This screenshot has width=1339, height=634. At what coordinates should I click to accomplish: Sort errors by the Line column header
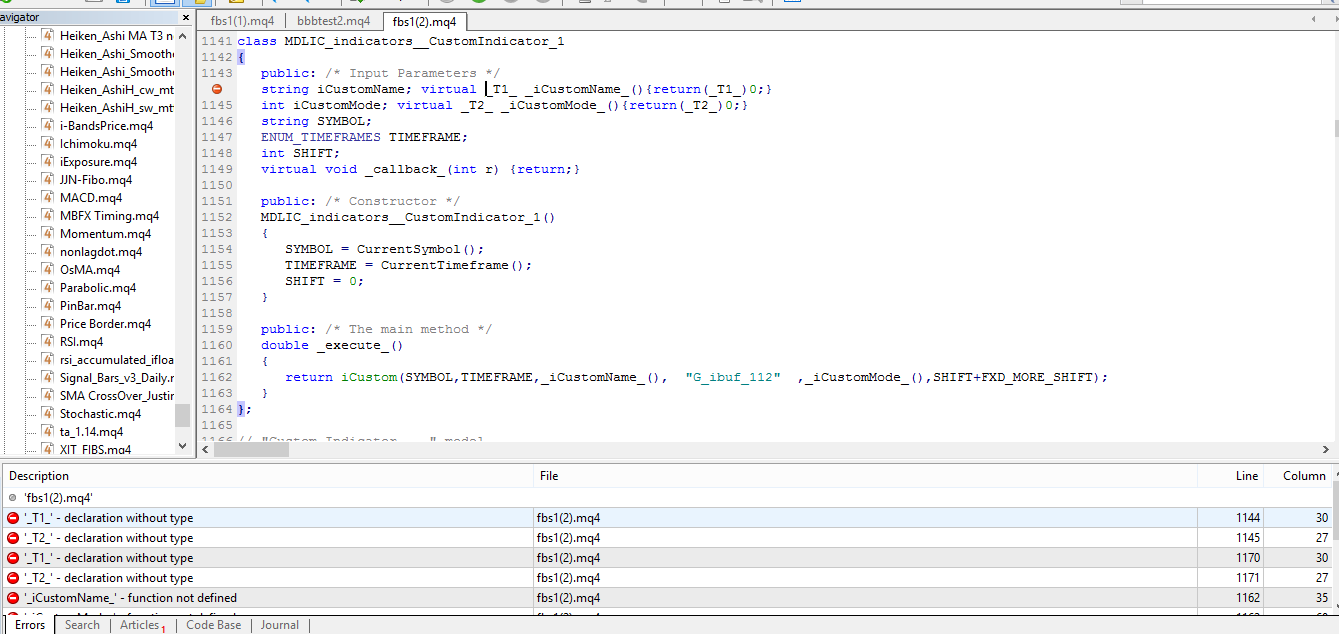click(1230, 476)
